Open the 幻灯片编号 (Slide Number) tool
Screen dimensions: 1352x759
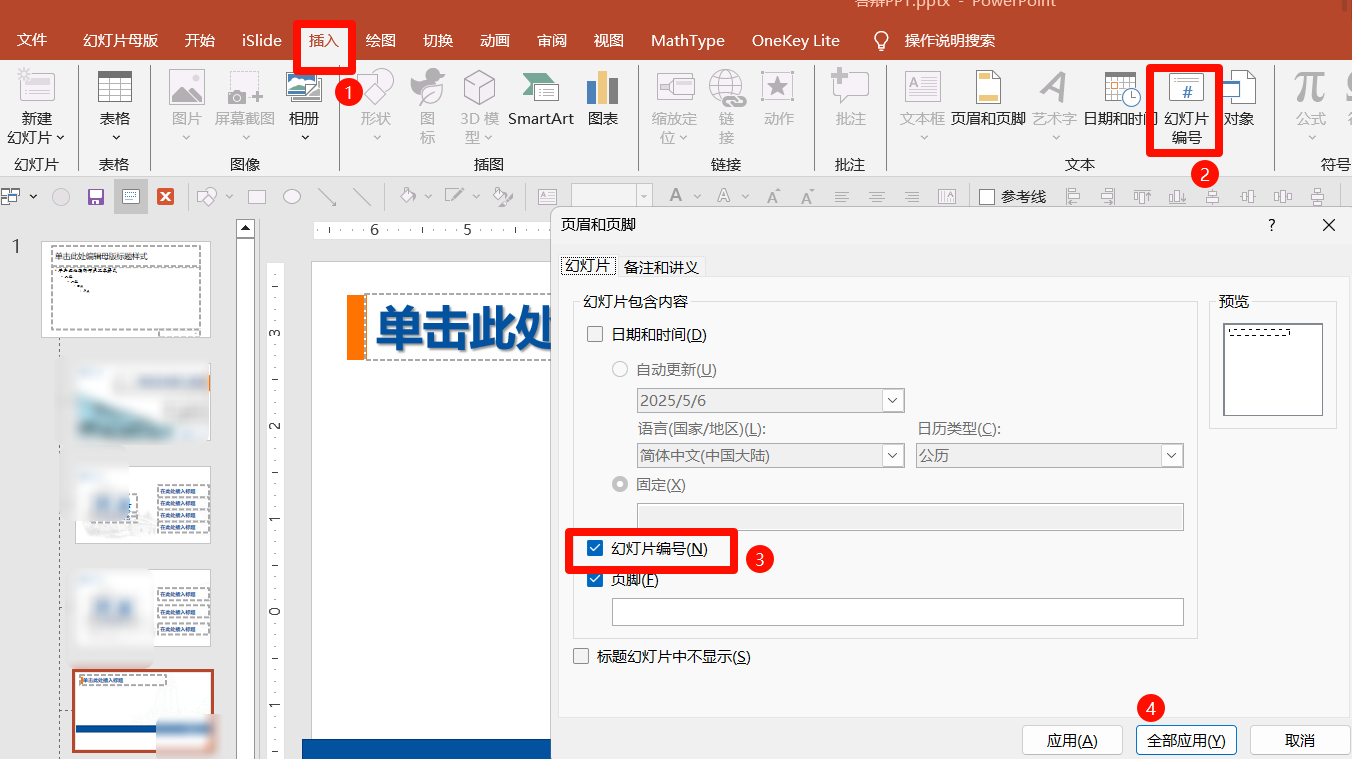click(x=1184, y=105)
